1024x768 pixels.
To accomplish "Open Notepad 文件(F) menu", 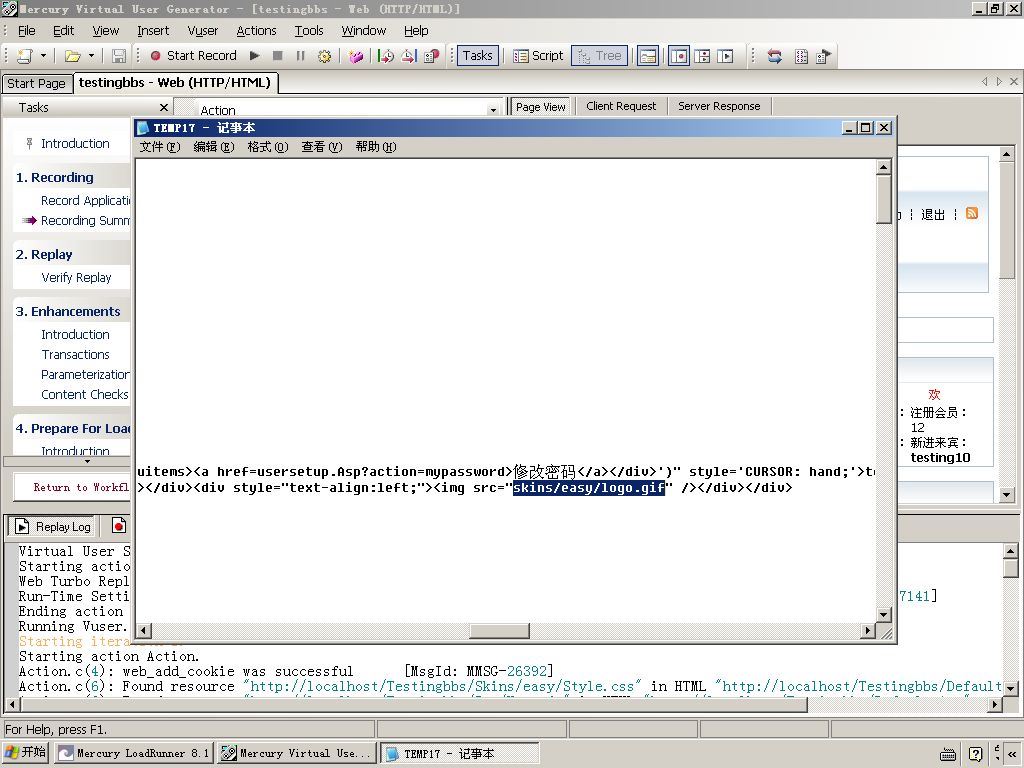I will [x=159, y=147].
